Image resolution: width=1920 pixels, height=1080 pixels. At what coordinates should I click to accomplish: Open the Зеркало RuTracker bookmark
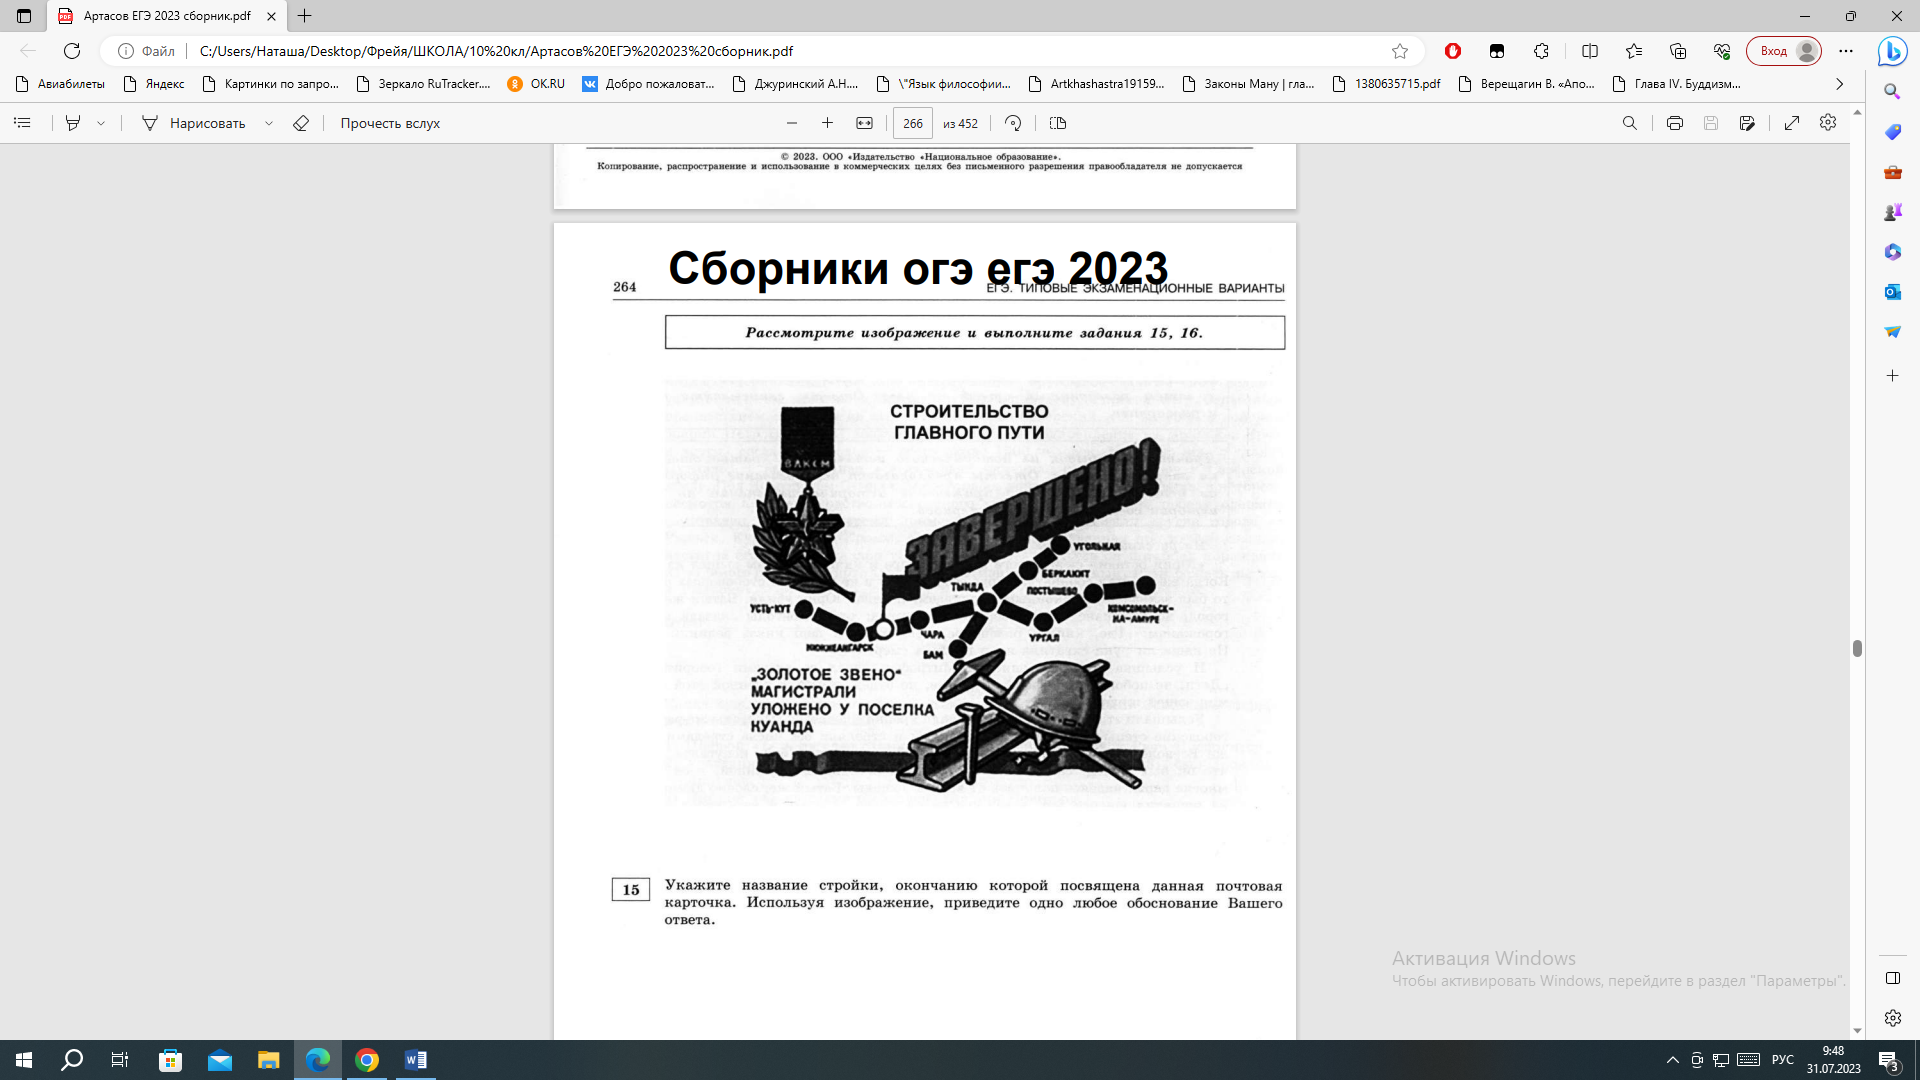click(x=424, y=84)
